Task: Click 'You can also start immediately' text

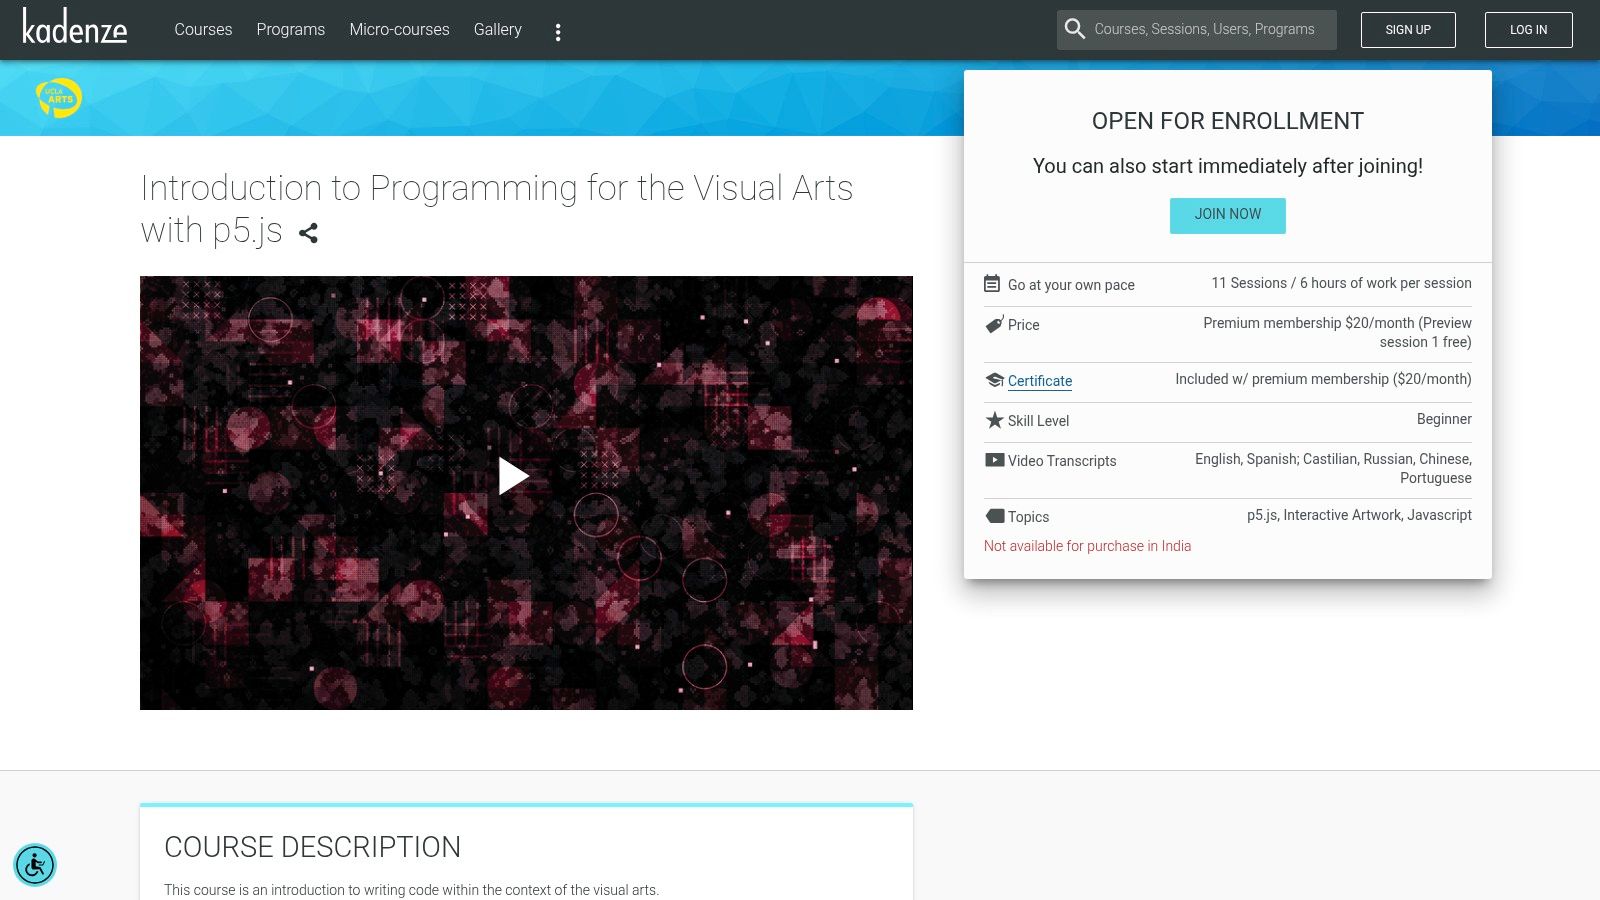Action: tap(1228, 166)
